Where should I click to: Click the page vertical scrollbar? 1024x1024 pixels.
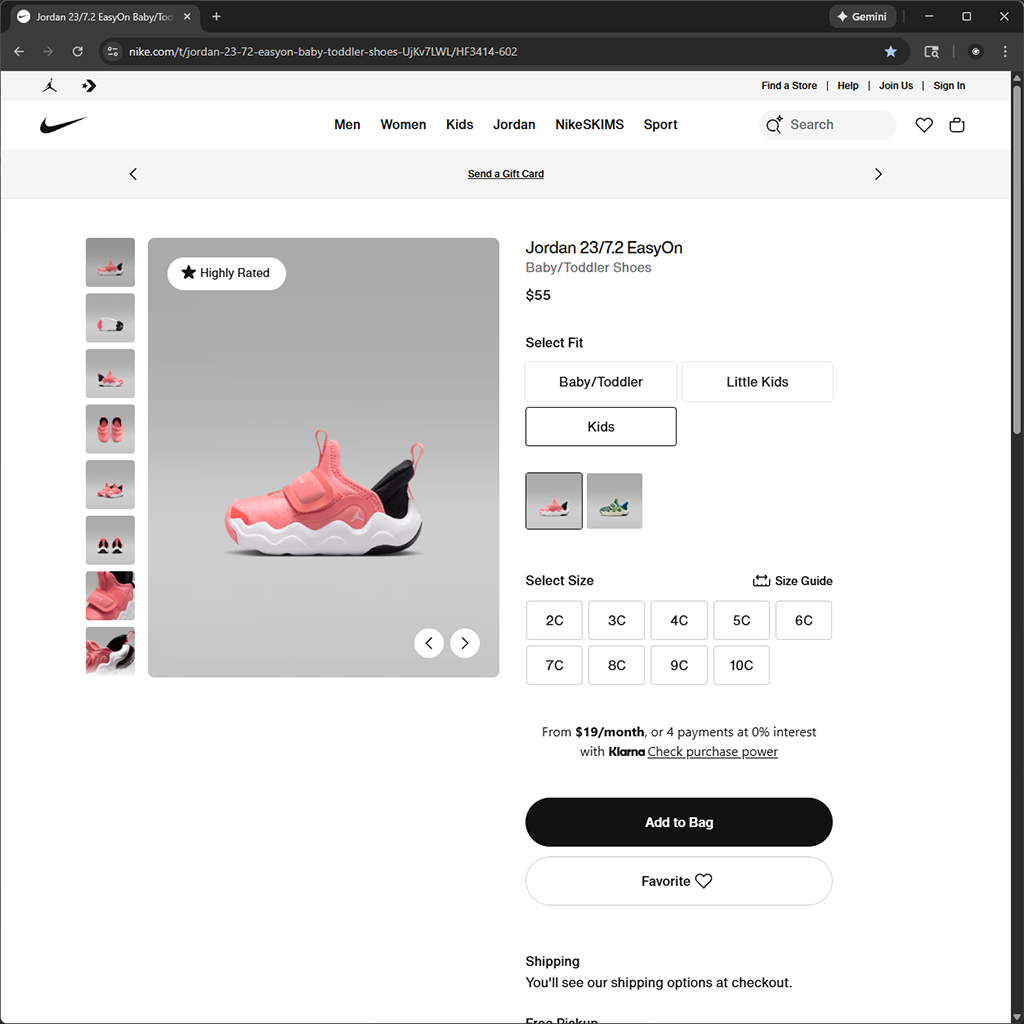(1017, 261)
